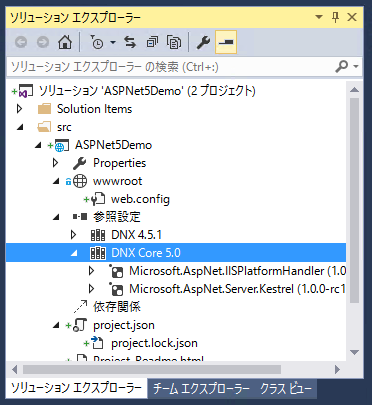Open the search options dropdown arrow
Screen dimensions: 372x405
coord(356,67)
